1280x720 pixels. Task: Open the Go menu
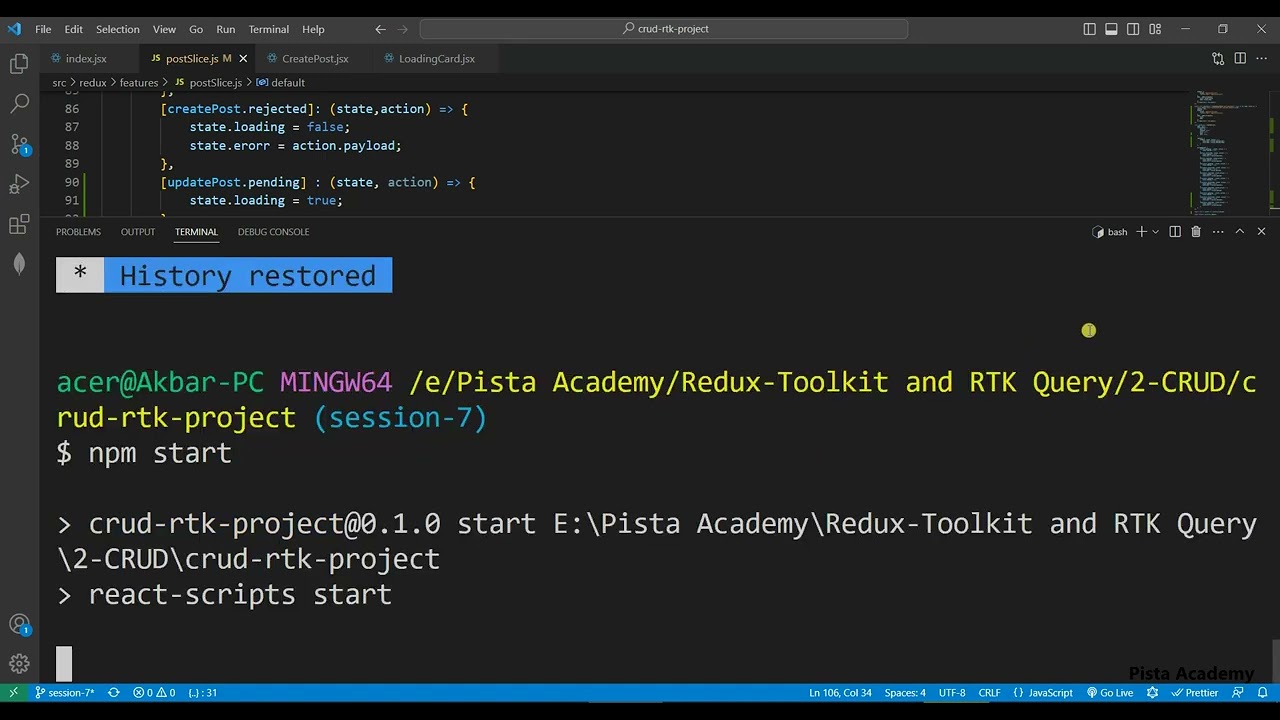point(196,29)
